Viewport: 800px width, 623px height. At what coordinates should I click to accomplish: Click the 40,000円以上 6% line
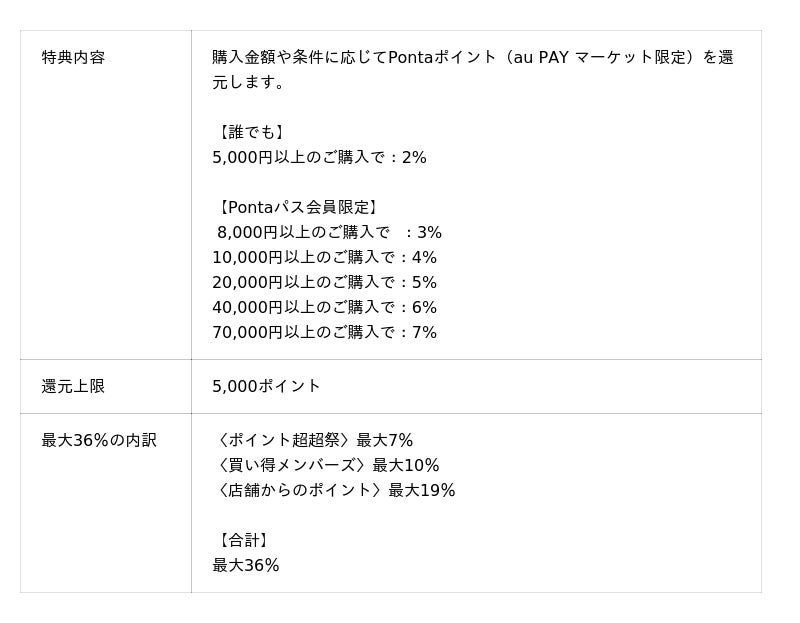[x=324, y=307]
